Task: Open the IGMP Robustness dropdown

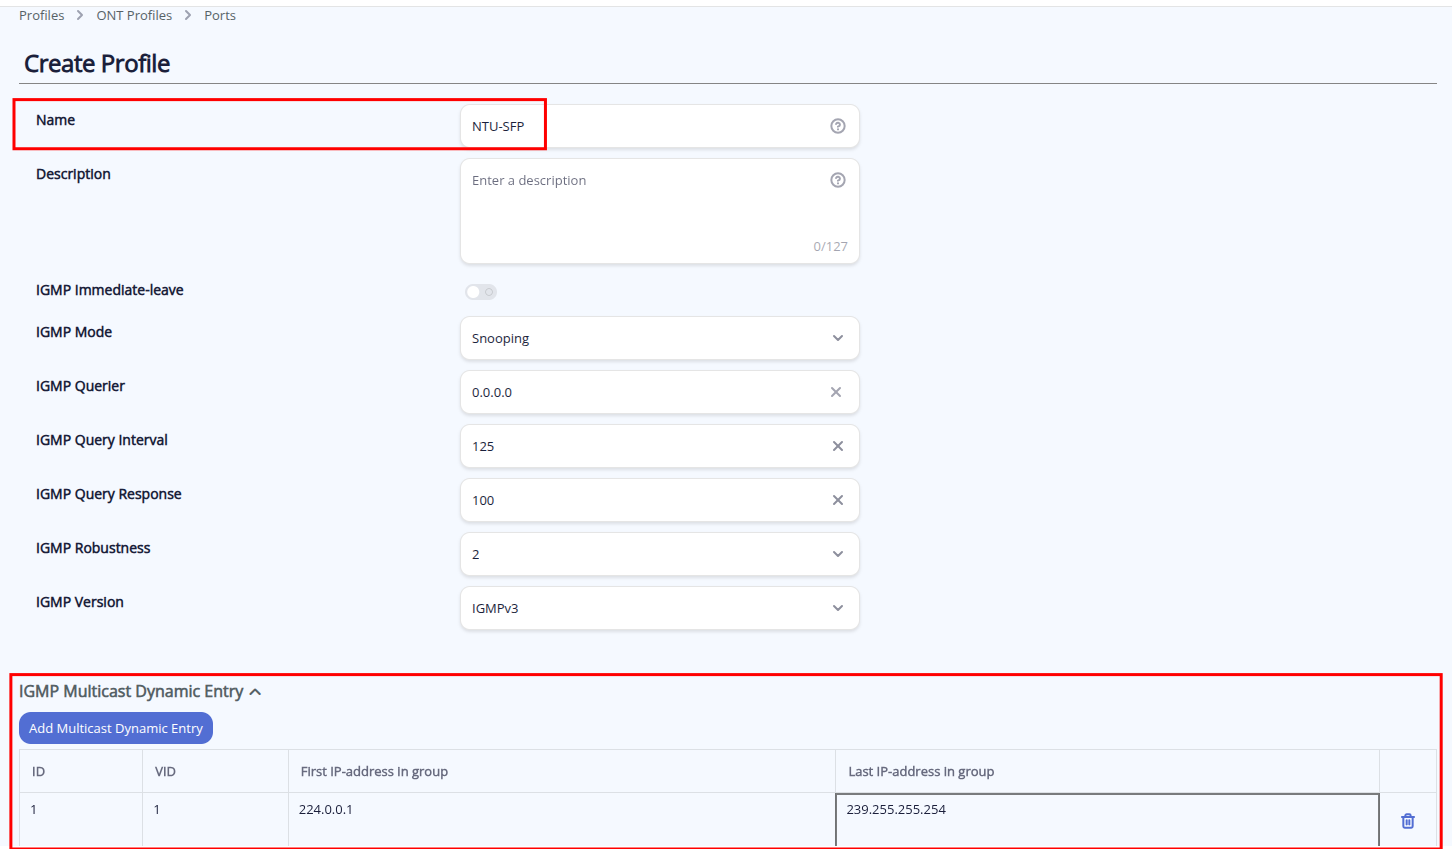Action: 659,554
